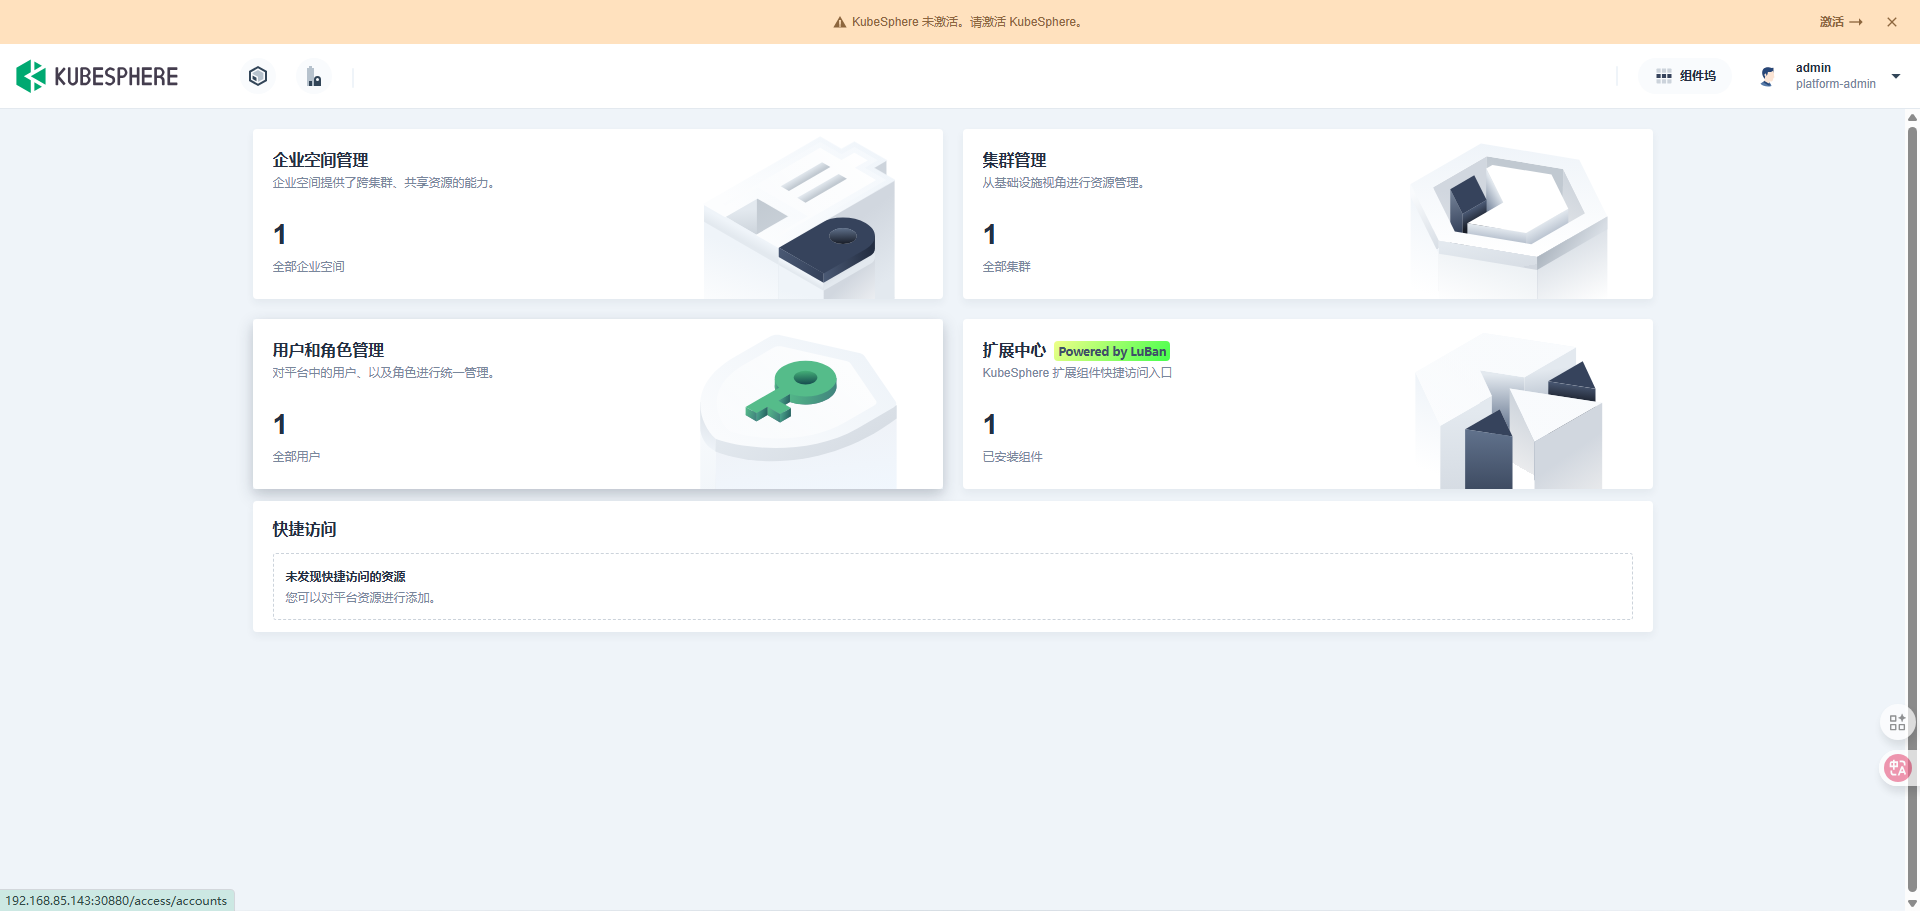Screen dimensions: 1920x911
Task: Click the 全部集群 count label
Action: (1006, 267)
